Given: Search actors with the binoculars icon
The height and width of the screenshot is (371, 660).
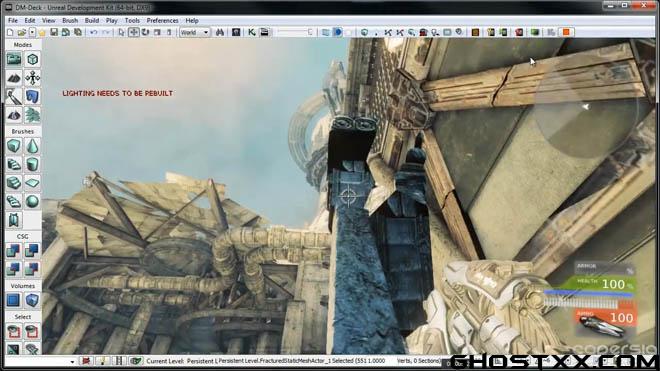Looking at the screenshot, I should [220, 32].
